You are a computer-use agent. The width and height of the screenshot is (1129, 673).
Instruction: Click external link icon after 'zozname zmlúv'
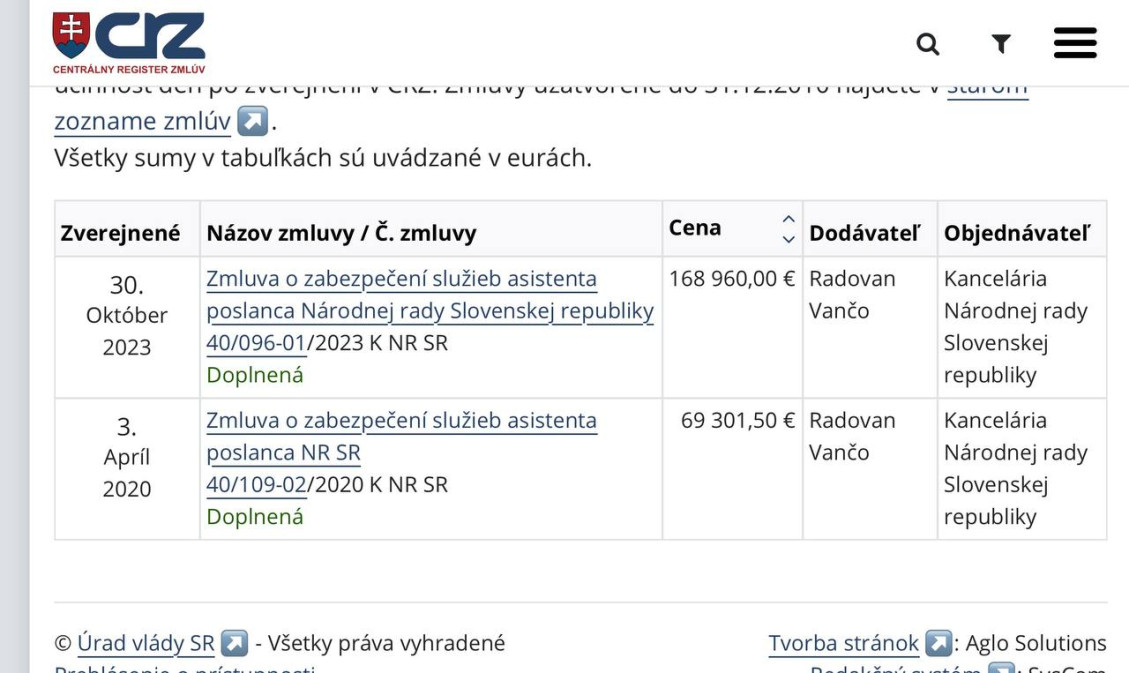(x=252, y=122)
